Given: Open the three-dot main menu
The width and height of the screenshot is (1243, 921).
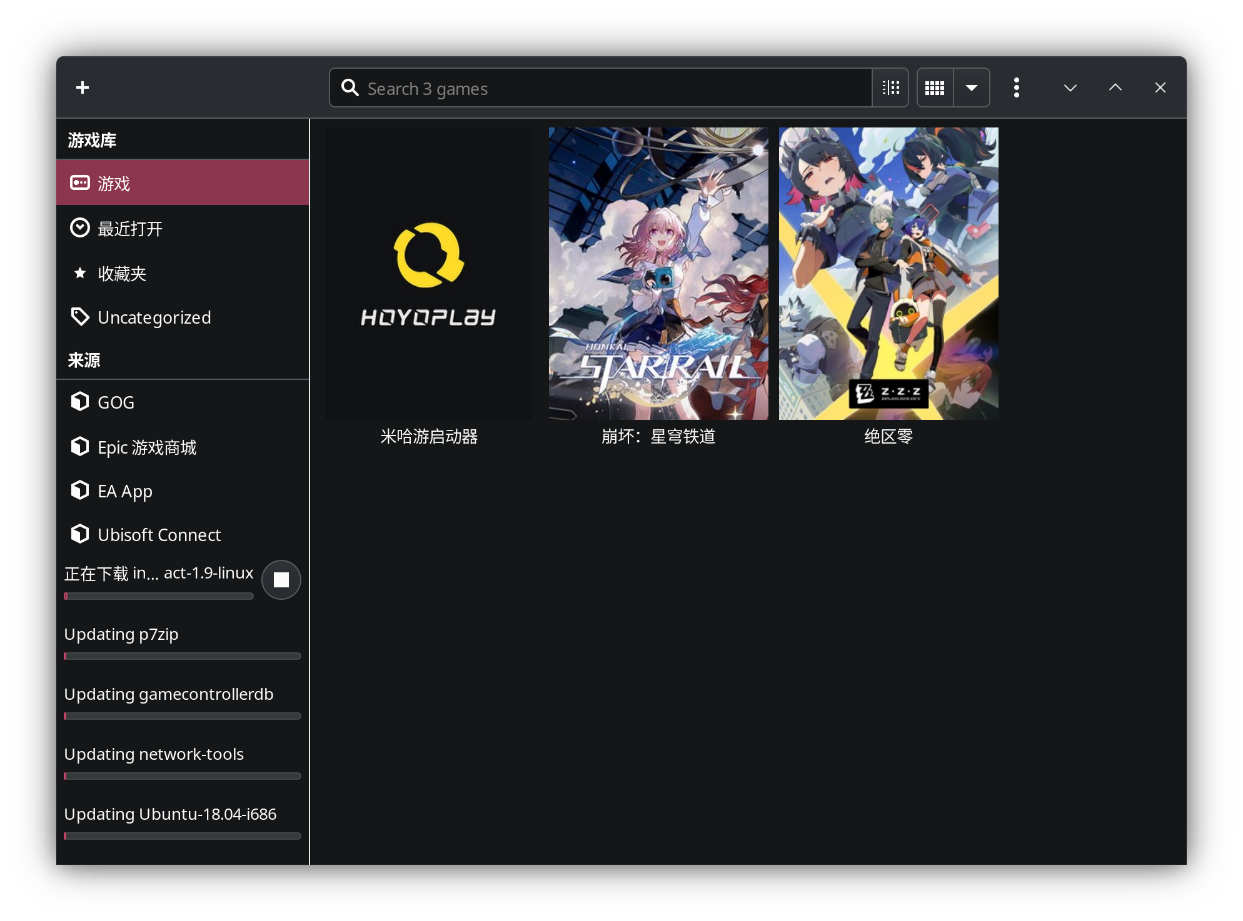Looking at the screenshot, I should tap(1016, 88).
